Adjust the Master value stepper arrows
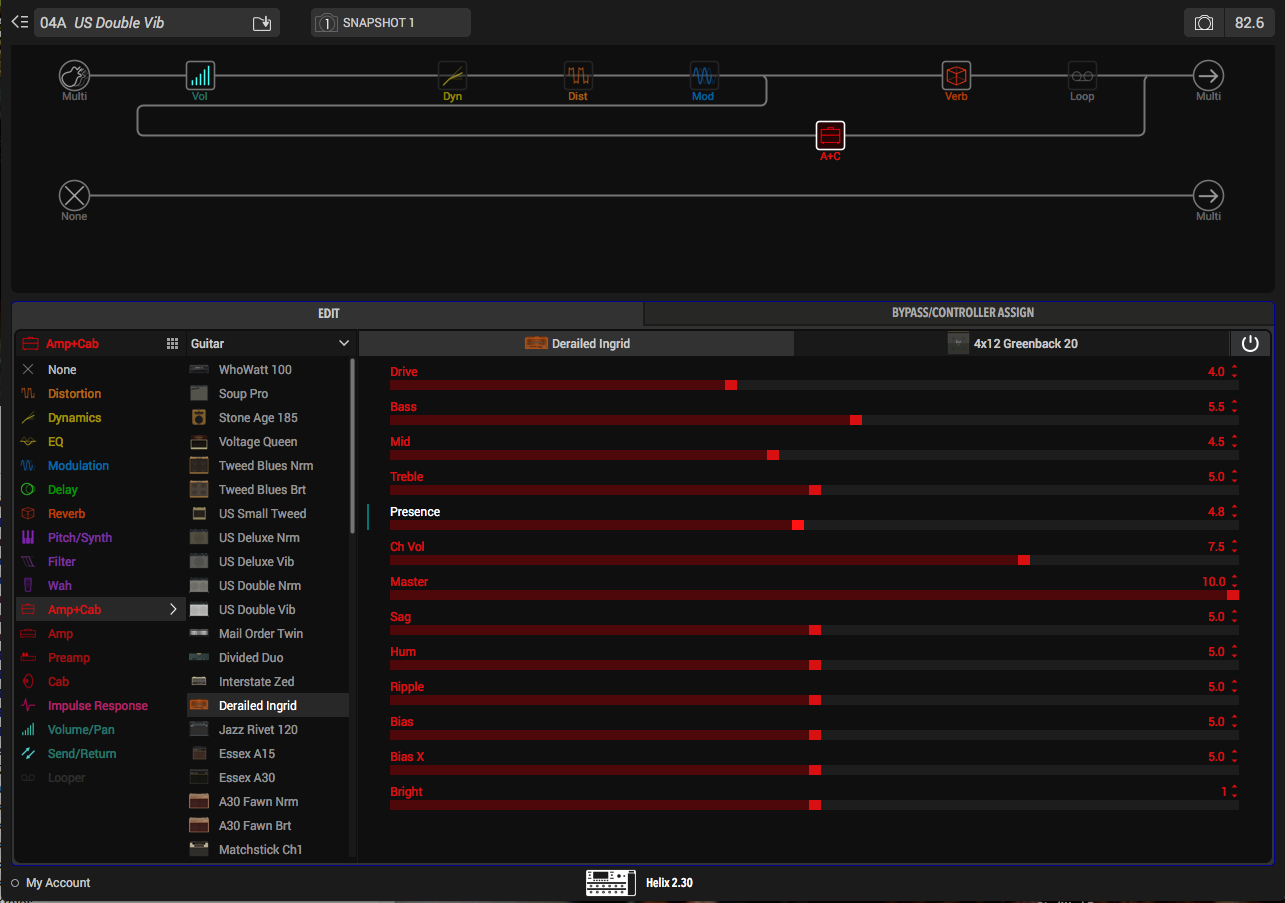Image resolution: width=1285 pixels, height=903 pixels. (1234, 582)
